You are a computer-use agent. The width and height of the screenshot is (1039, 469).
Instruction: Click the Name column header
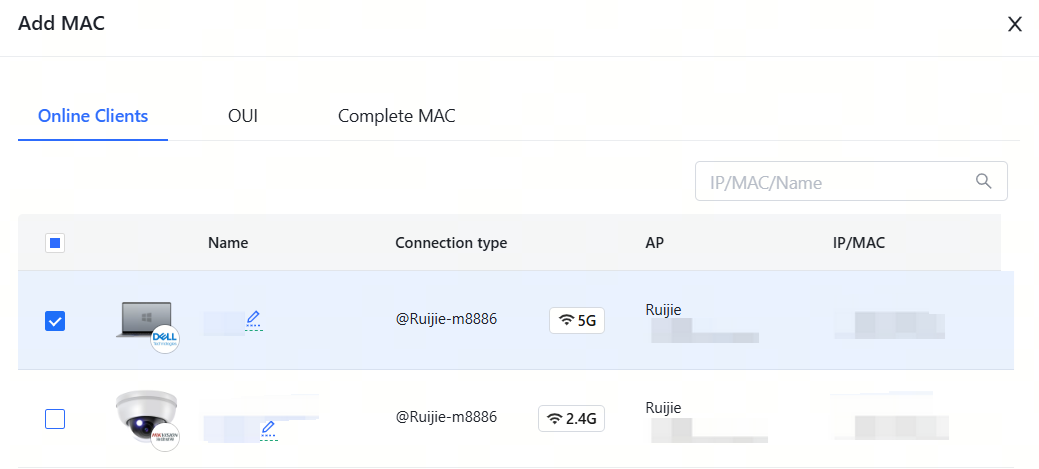(228, 243)
